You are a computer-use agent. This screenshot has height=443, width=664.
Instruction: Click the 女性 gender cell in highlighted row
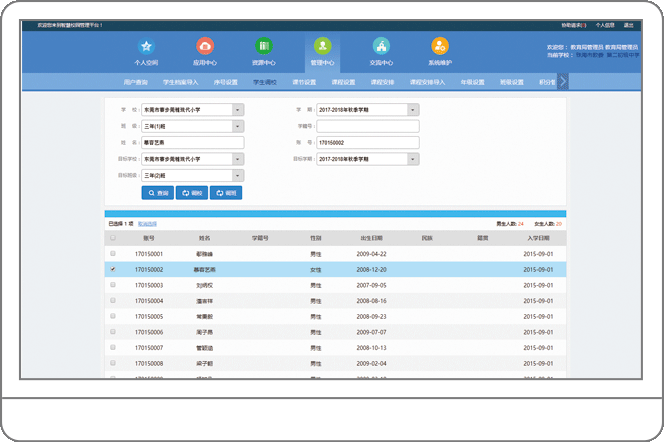(x=316, y=269)
